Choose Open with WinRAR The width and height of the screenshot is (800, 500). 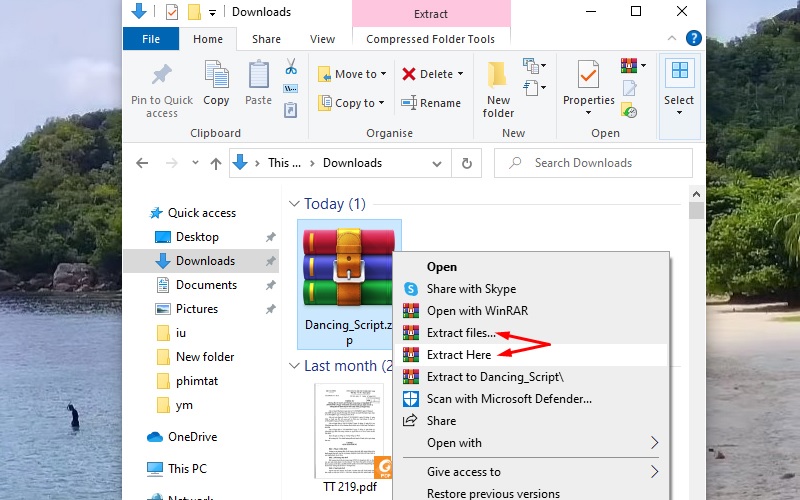(x=531, y=311)
